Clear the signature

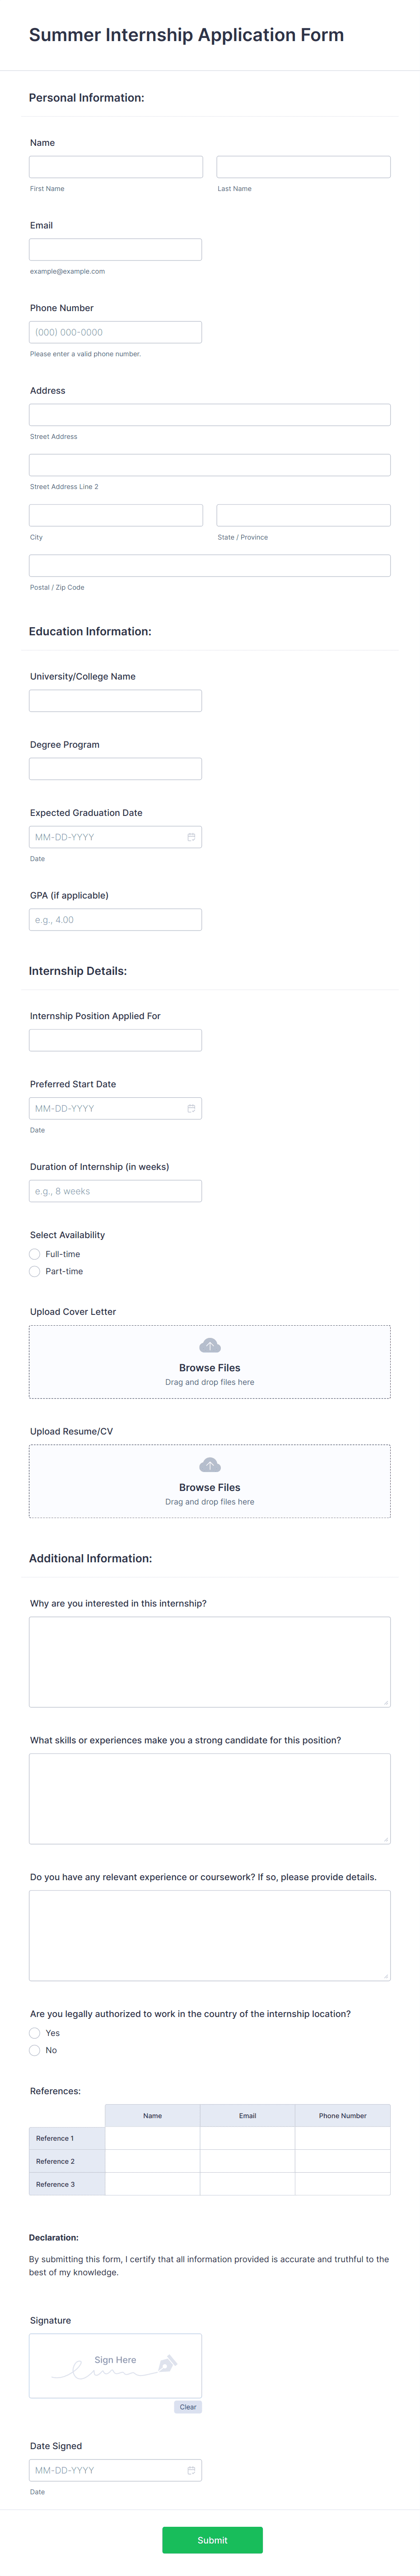(188, 2407)
